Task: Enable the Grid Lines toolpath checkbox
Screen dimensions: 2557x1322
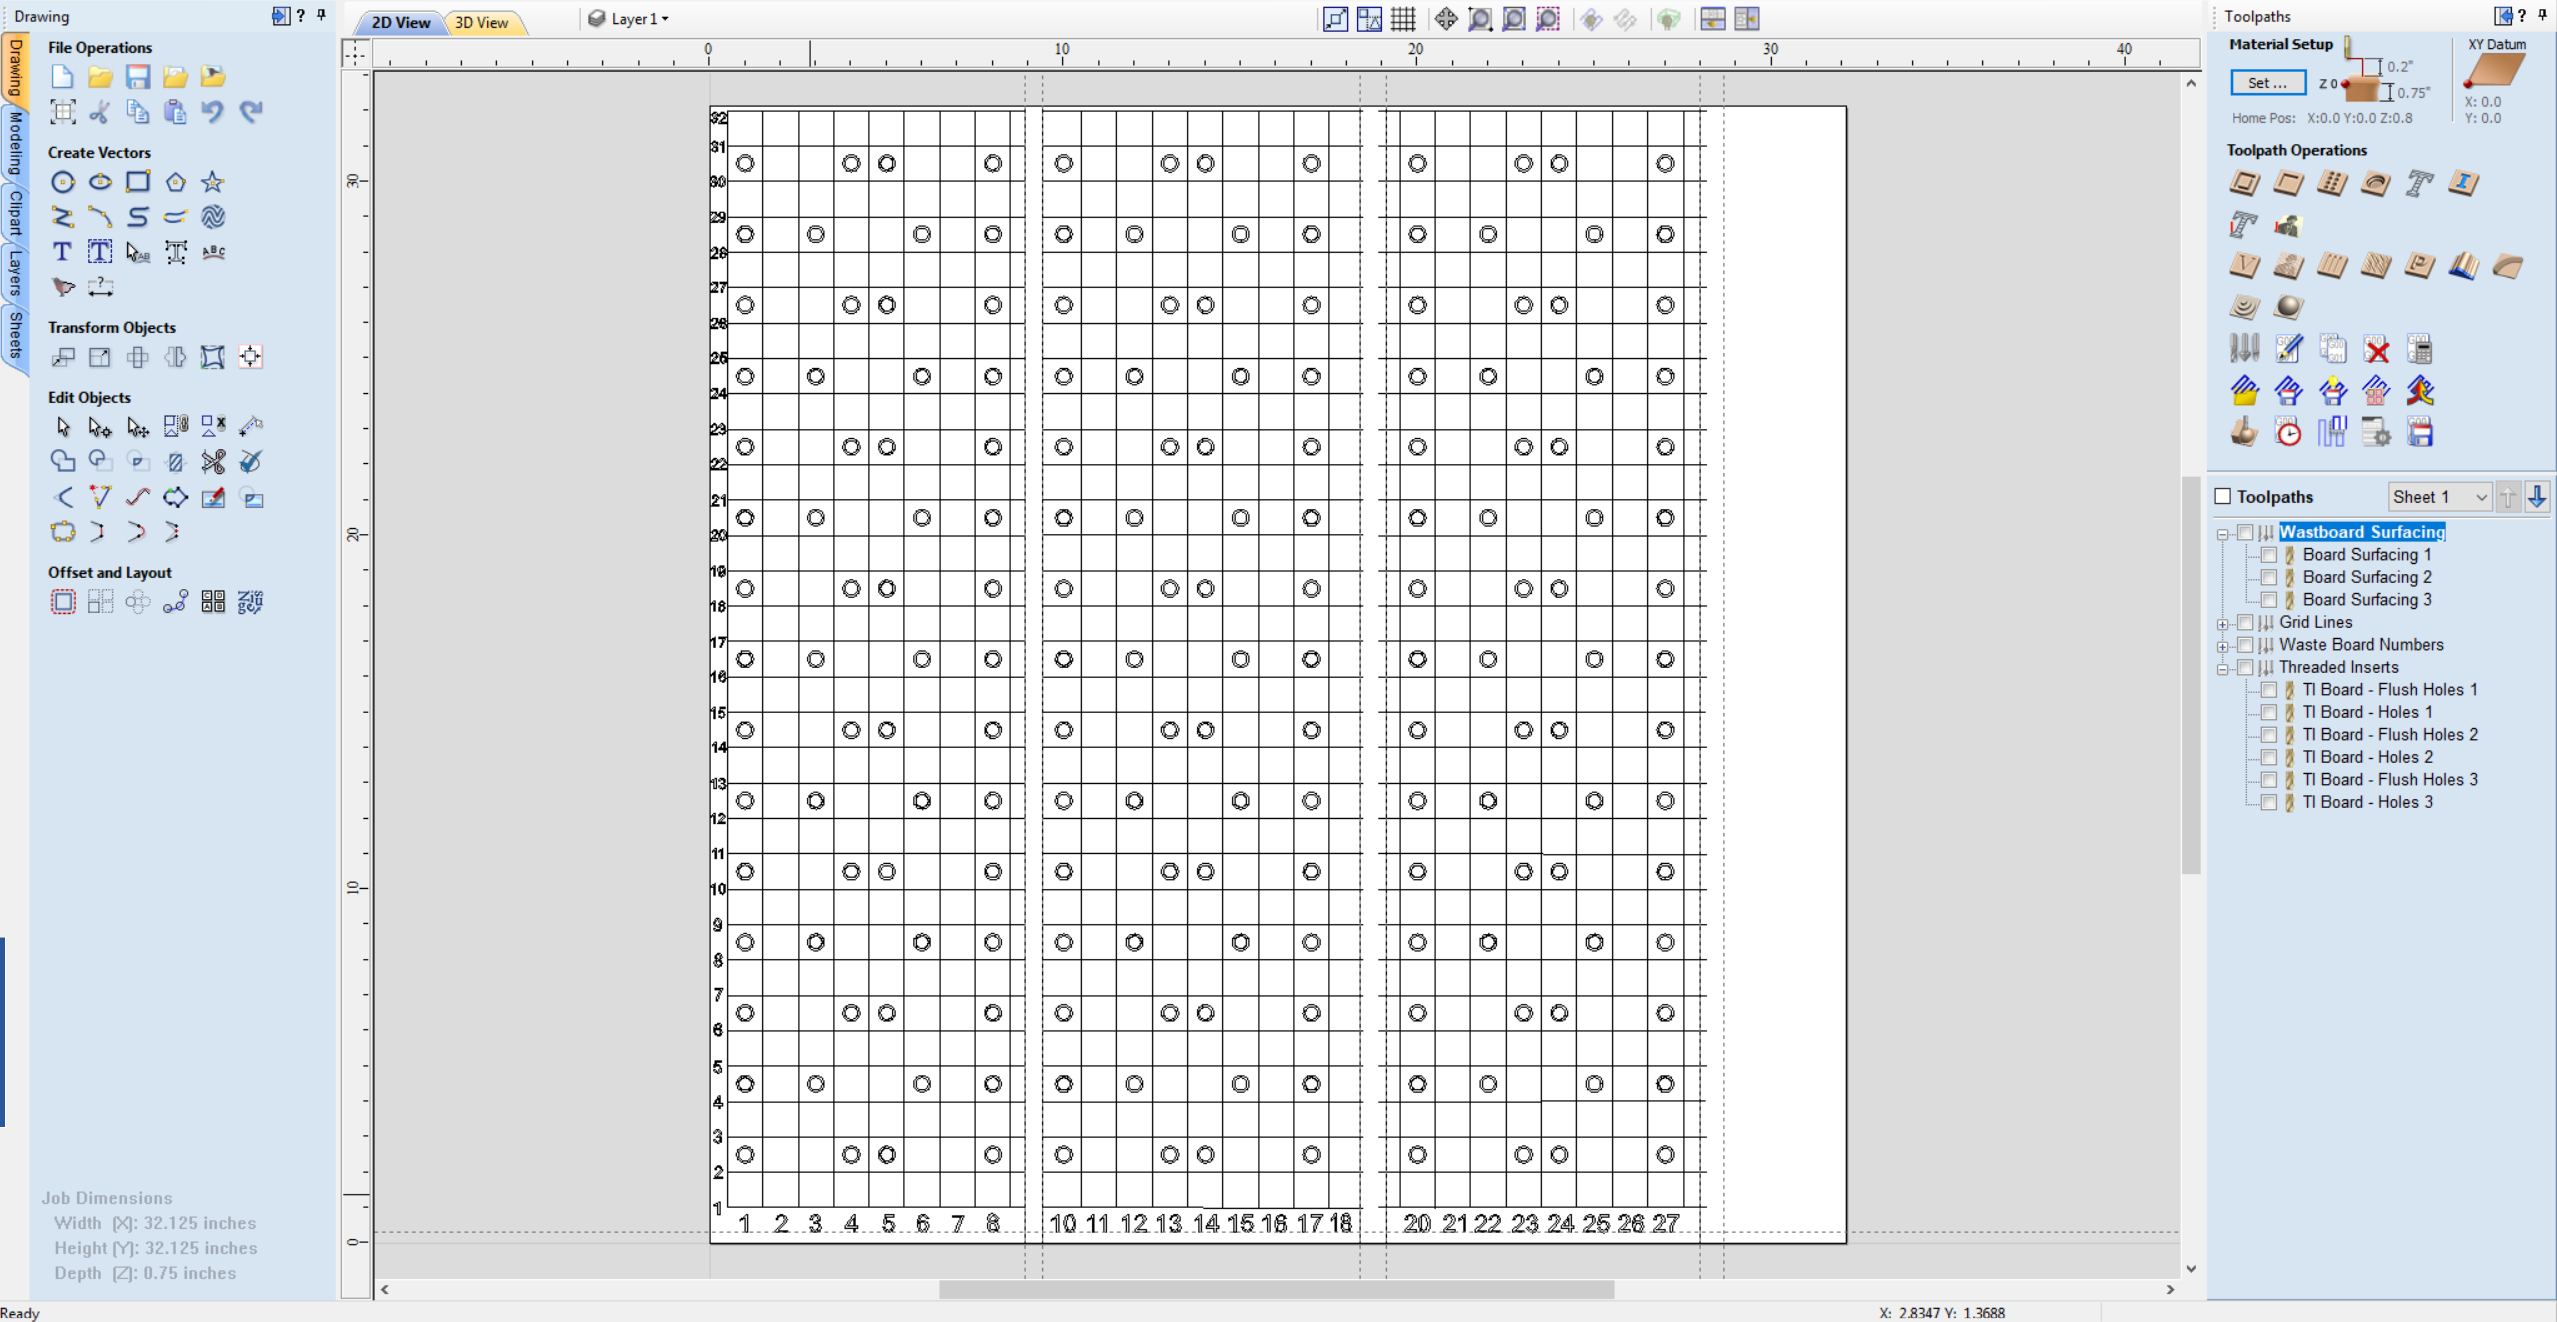Action: coord(2247,622)
